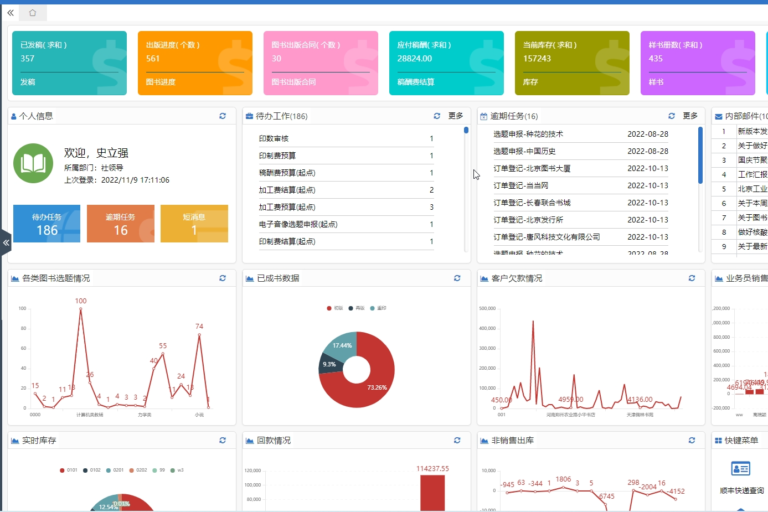Click 更多 in 待办工作 panel
The width and height of the screenshot is (768, 512).
click(x=456, y=116)
